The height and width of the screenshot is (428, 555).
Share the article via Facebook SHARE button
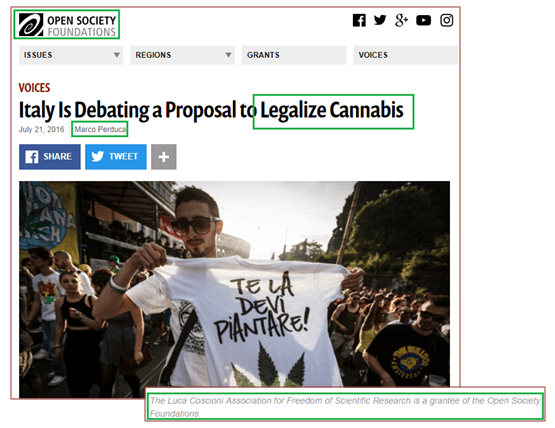pos(50,157)
